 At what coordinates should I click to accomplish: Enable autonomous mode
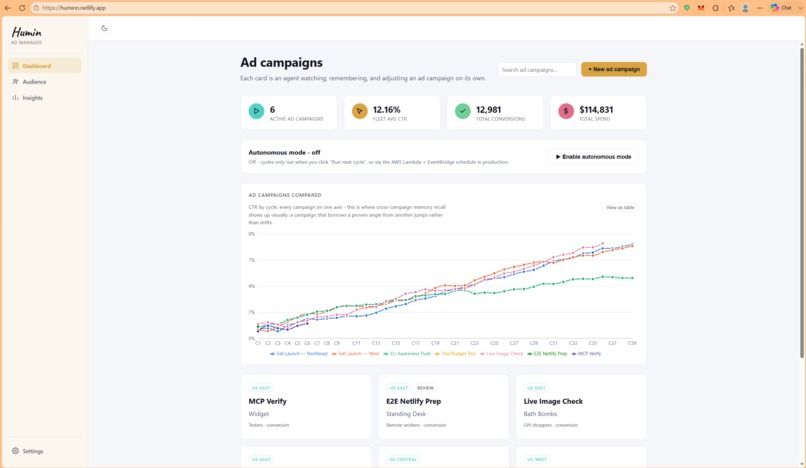pyautogui.click(x=594, y=157)
